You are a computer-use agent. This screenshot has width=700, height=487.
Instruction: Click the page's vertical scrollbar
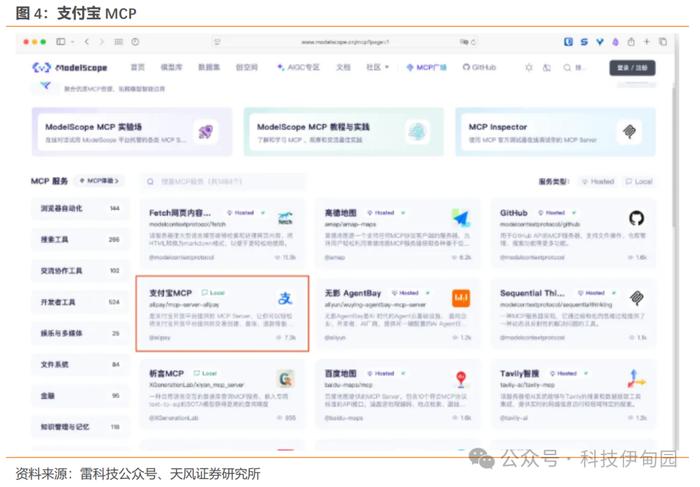[675, 156]
